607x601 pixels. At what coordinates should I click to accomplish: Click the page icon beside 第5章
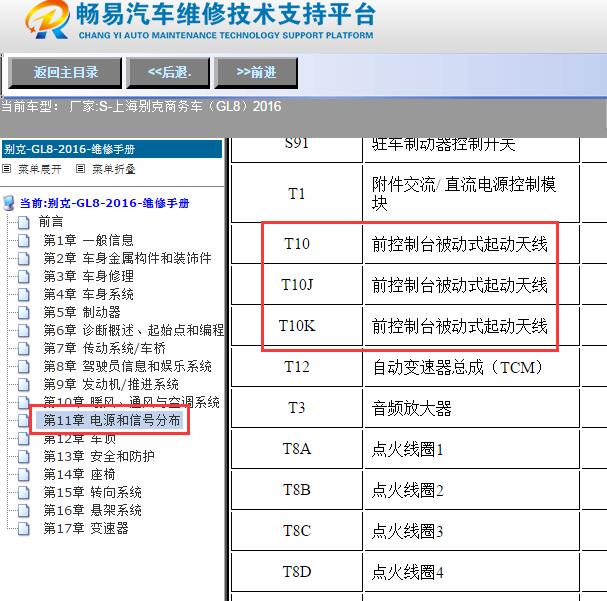pos(24,313)
